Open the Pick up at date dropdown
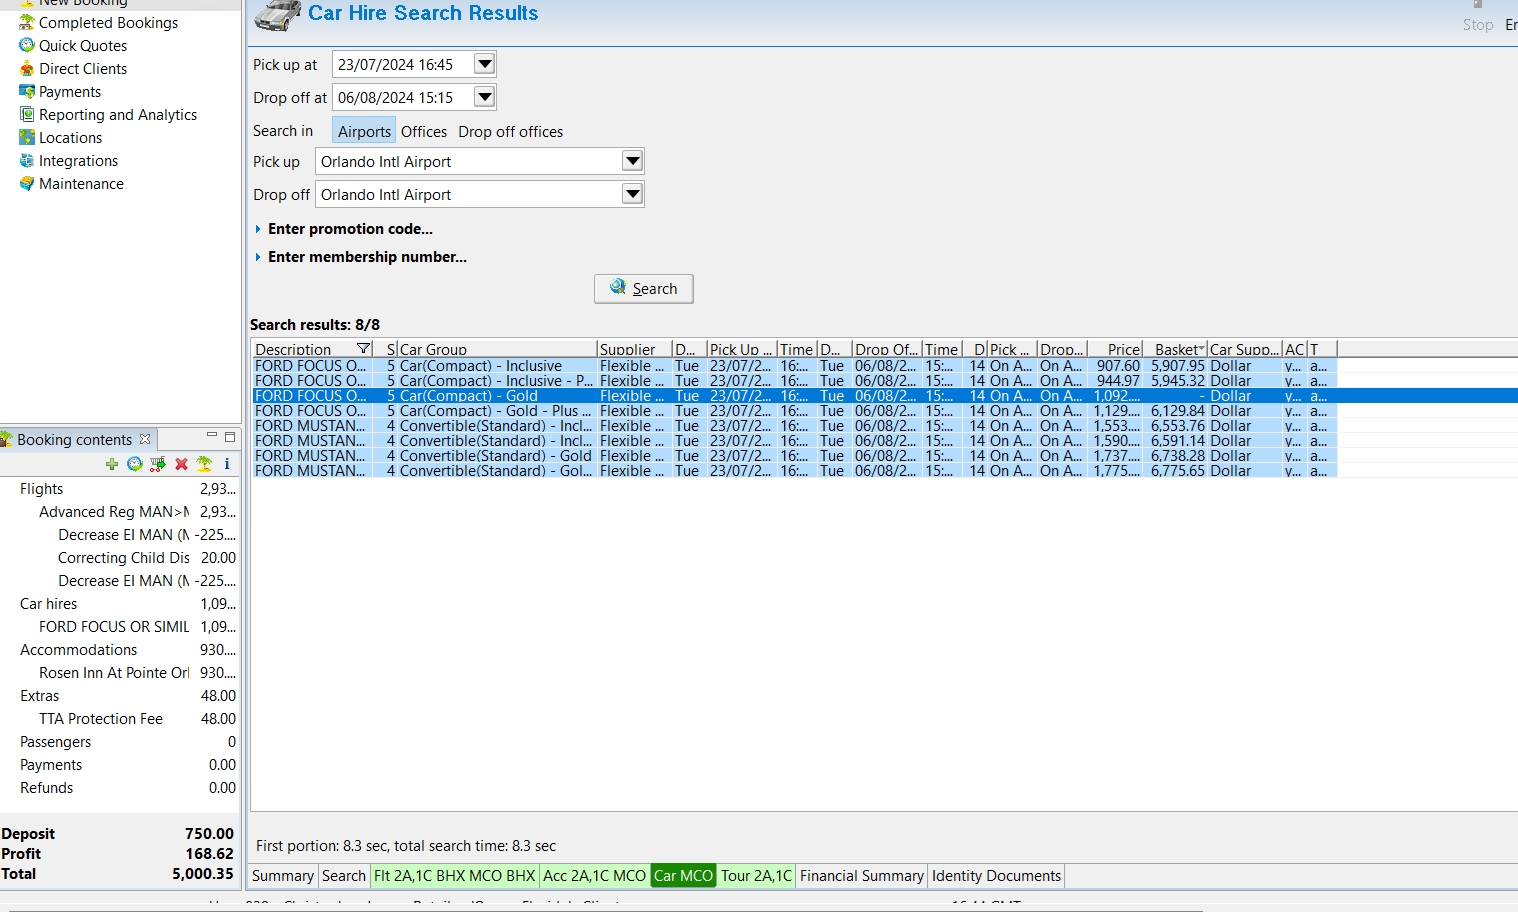1518x912 pixels. [484, 64]
